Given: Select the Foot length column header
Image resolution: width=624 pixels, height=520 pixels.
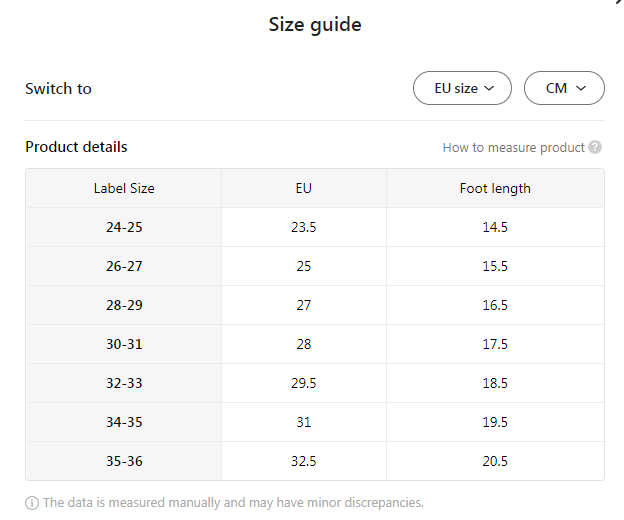Looking at the screenshot, I should [x=495, y=188].
